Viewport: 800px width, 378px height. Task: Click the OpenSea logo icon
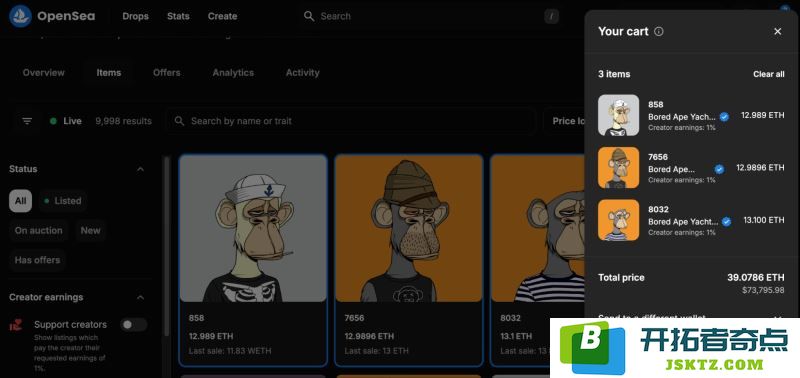point(20,16)
